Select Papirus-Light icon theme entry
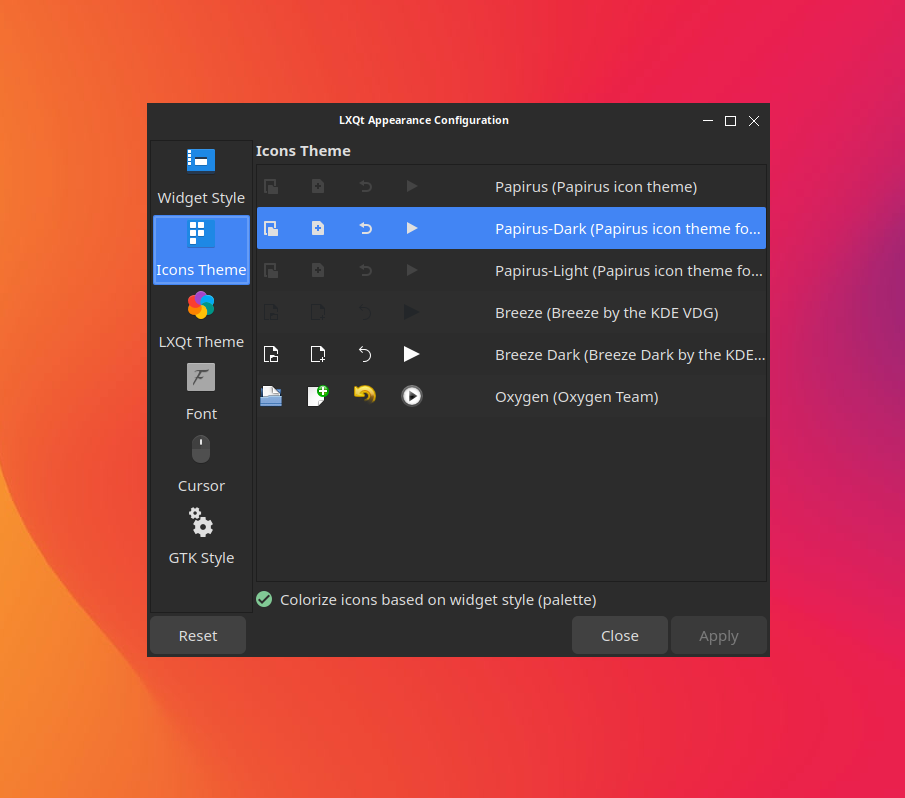 tap(628, 271)
